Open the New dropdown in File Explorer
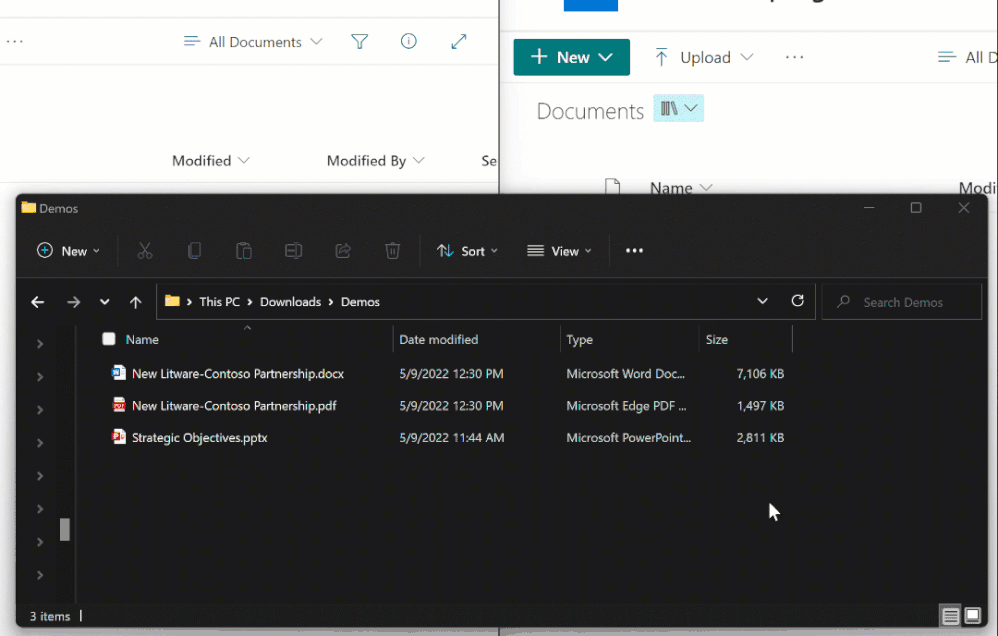 68,251
